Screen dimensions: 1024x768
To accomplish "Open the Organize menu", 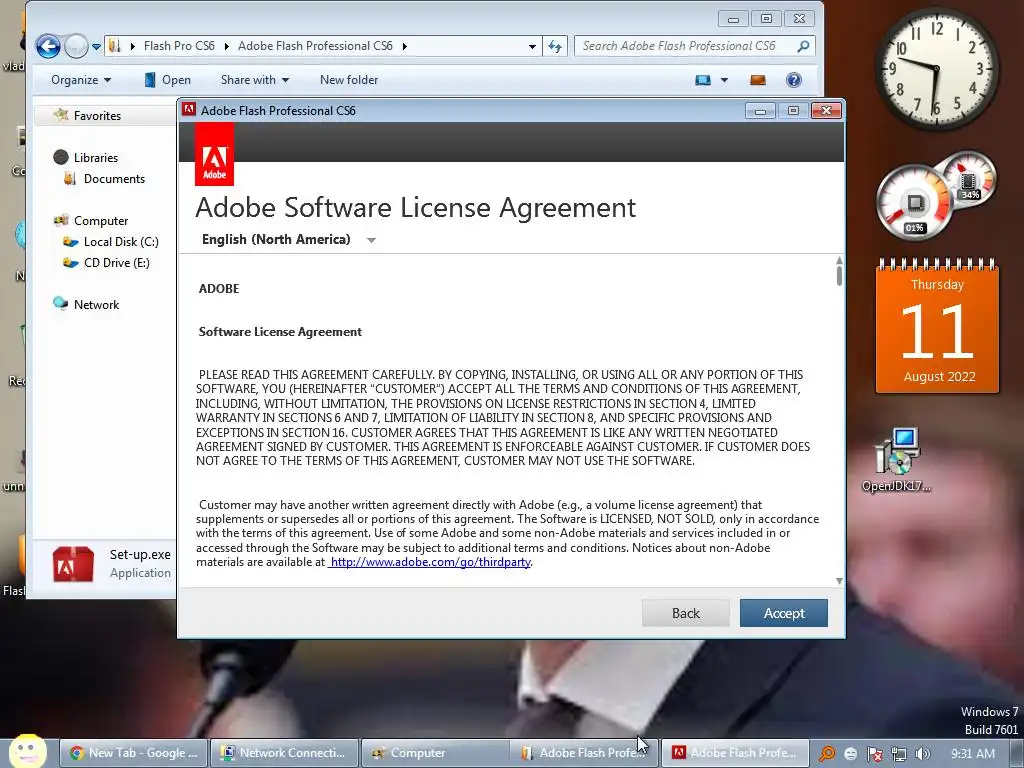I will [81, 80].
